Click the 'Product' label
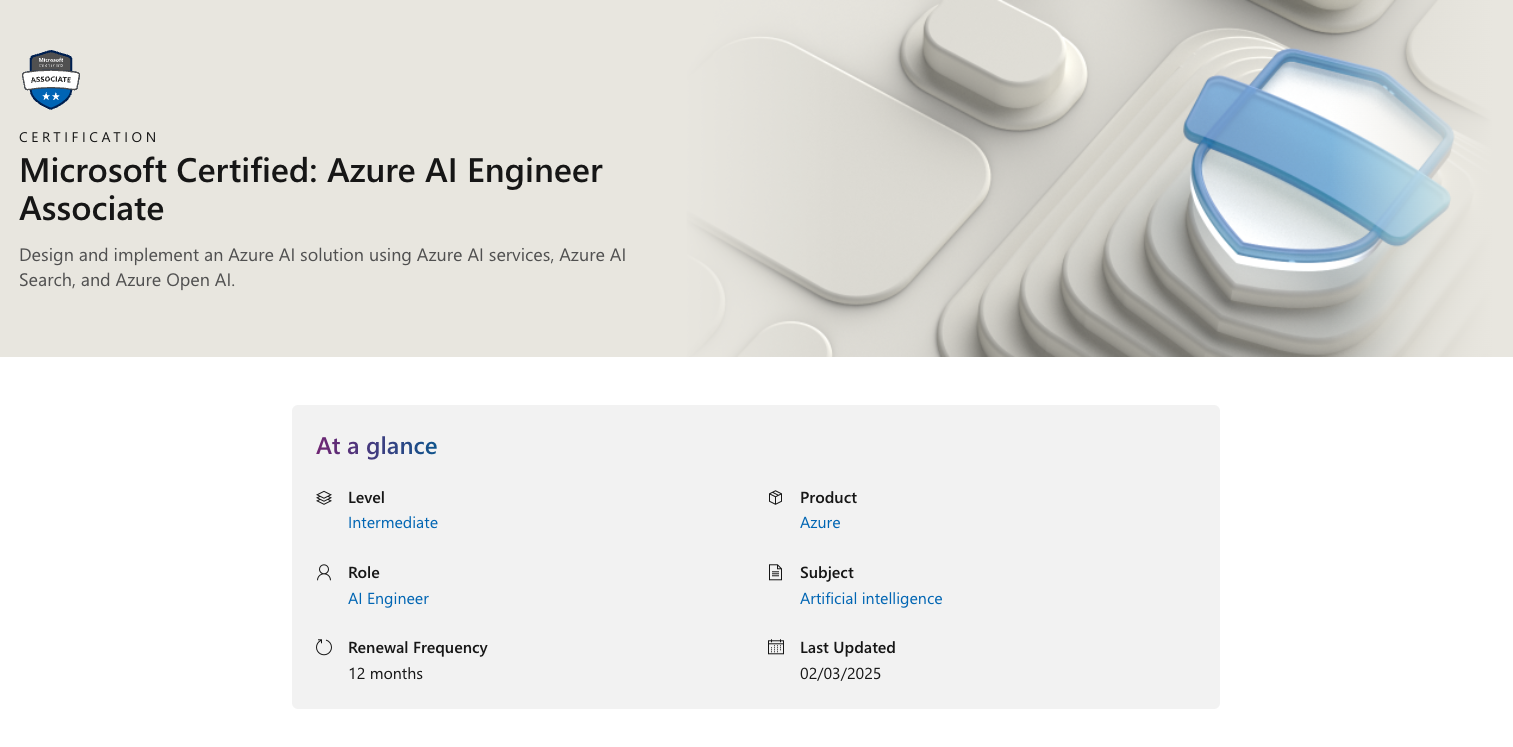 click(x=828, y=497)
